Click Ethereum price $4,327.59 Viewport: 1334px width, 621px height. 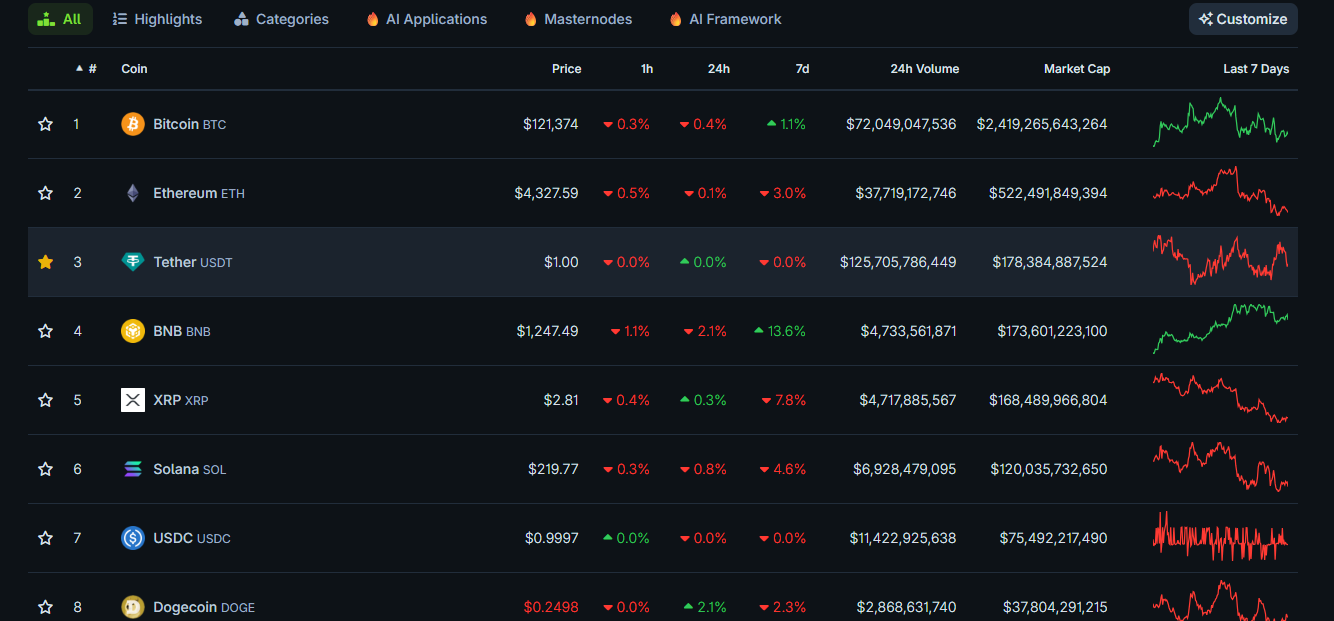coord(546,193)
